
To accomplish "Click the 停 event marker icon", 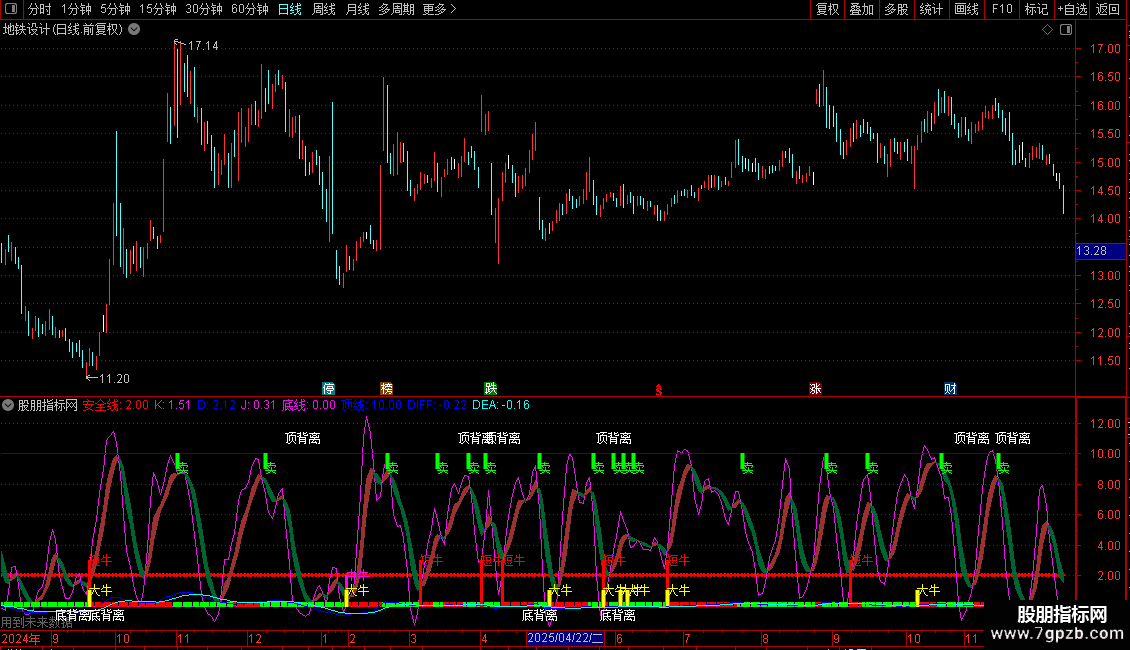I will tap(328, 388).
